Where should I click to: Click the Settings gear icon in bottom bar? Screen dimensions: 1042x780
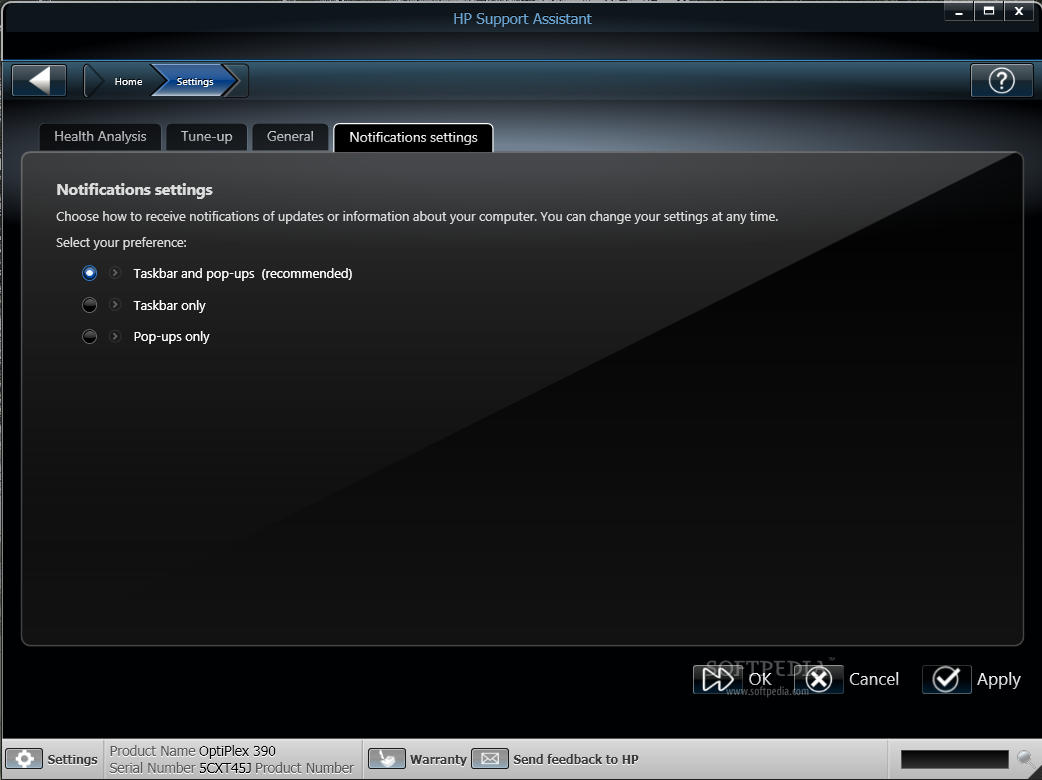tap(25, 759)
